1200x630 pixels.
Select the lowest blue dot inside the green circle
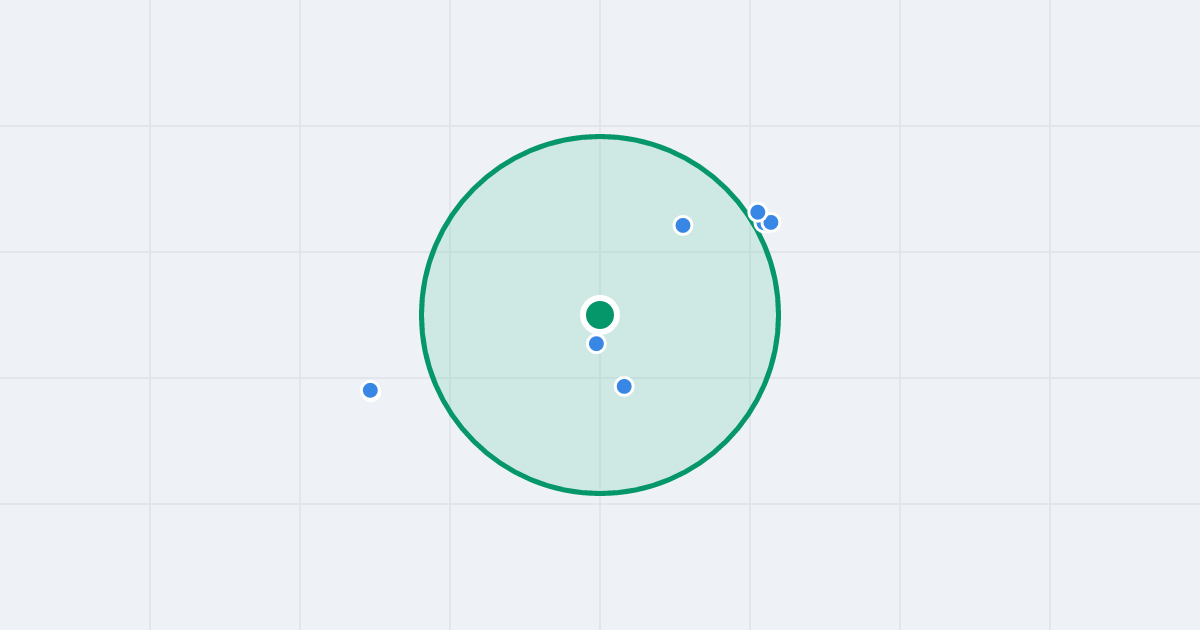click(x=624, y=386)
